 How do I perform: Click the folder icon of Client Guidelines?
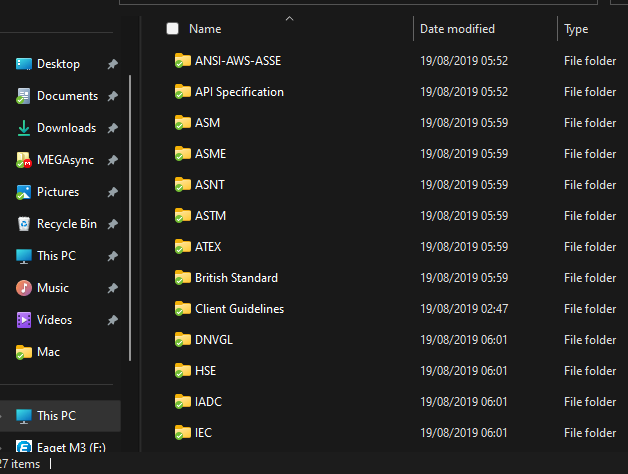click(x=183, y=309)
